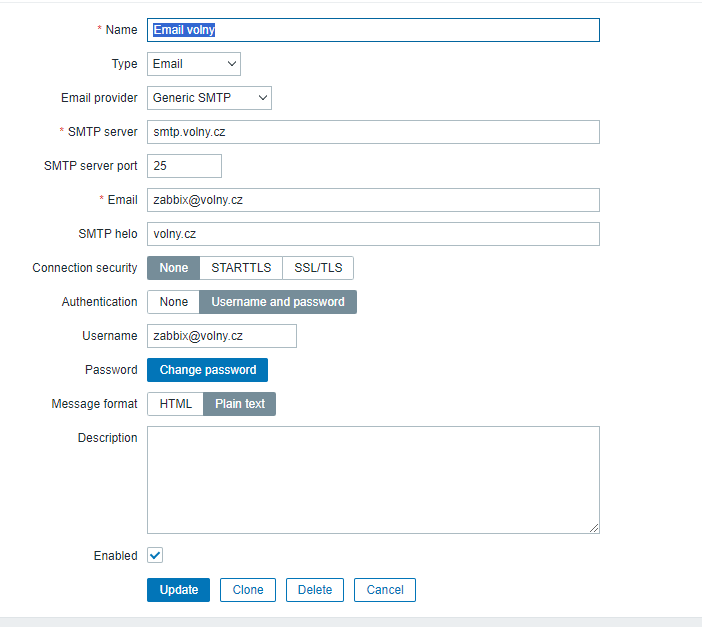702x627 pixels.
Task: Choose STARTTLS connection security
Action: click(241, 268)
